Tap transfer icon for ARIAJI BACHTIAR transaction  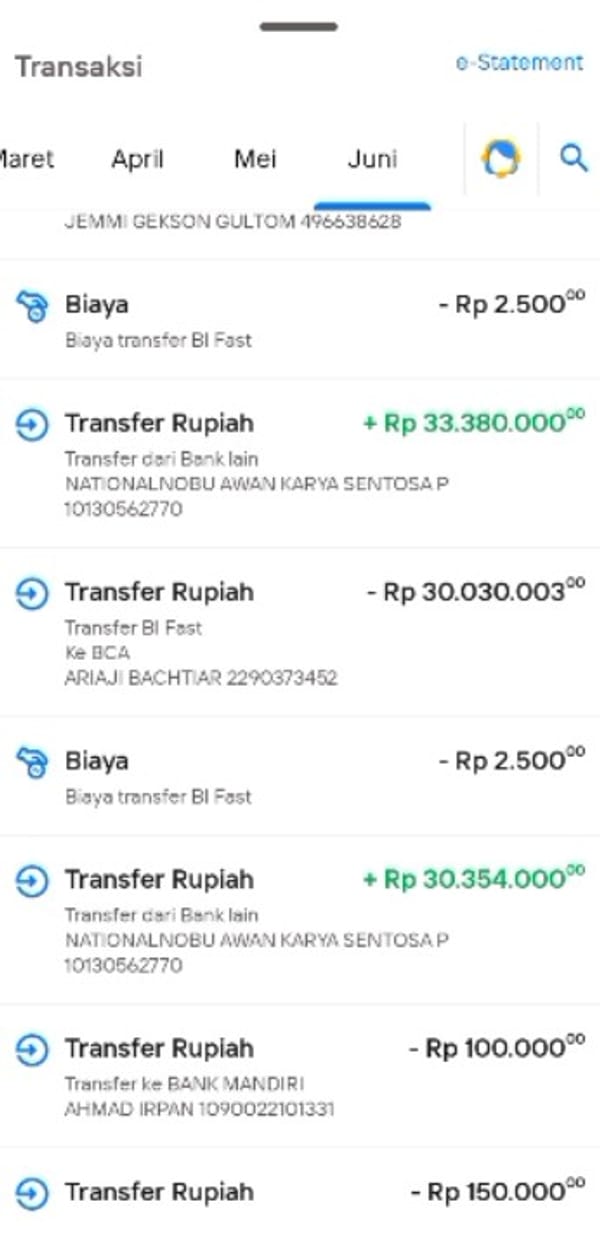(32, 593)
